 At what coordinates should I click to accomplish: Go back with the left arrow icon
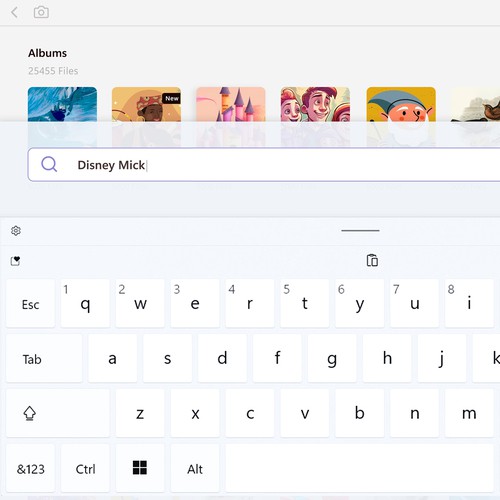point(14,13)
